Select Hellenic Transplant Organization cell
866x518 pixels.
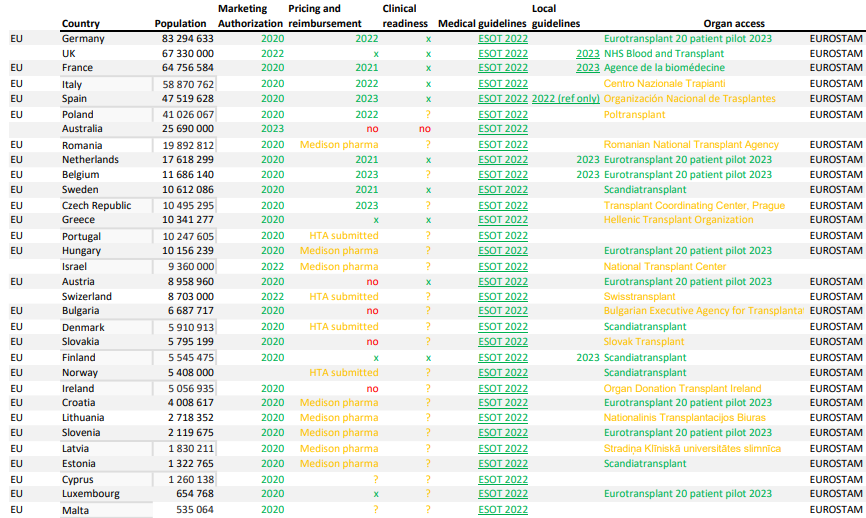(x=678, y=220)
